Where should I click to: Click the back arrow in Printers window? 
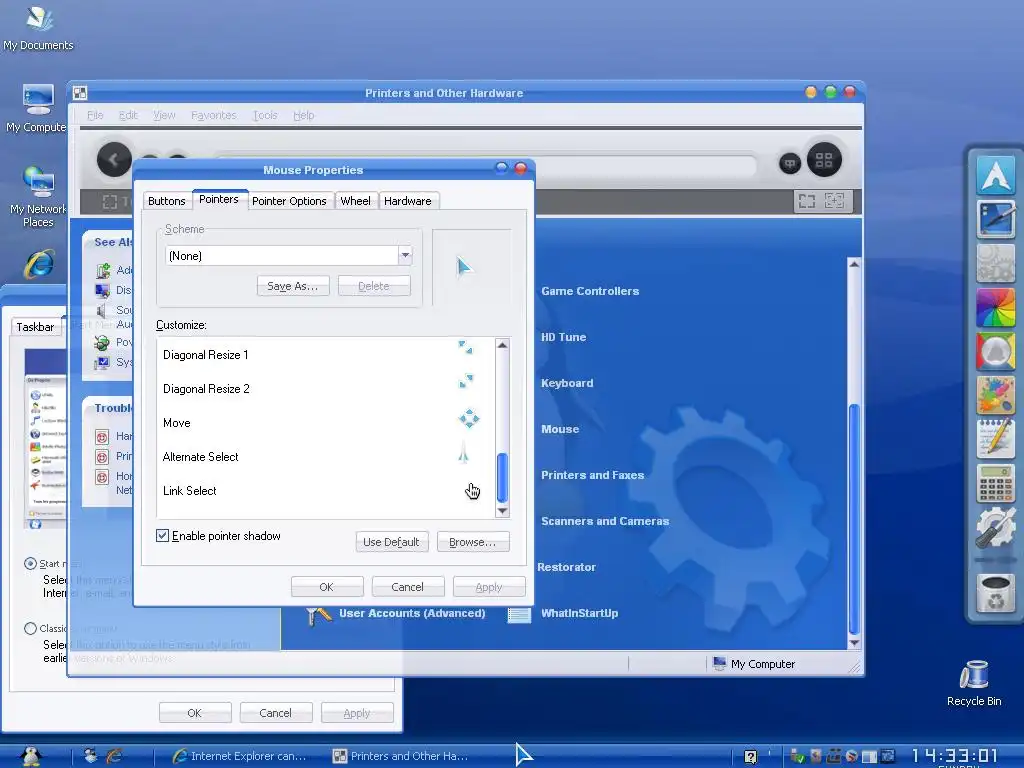[x=114, y=159]
